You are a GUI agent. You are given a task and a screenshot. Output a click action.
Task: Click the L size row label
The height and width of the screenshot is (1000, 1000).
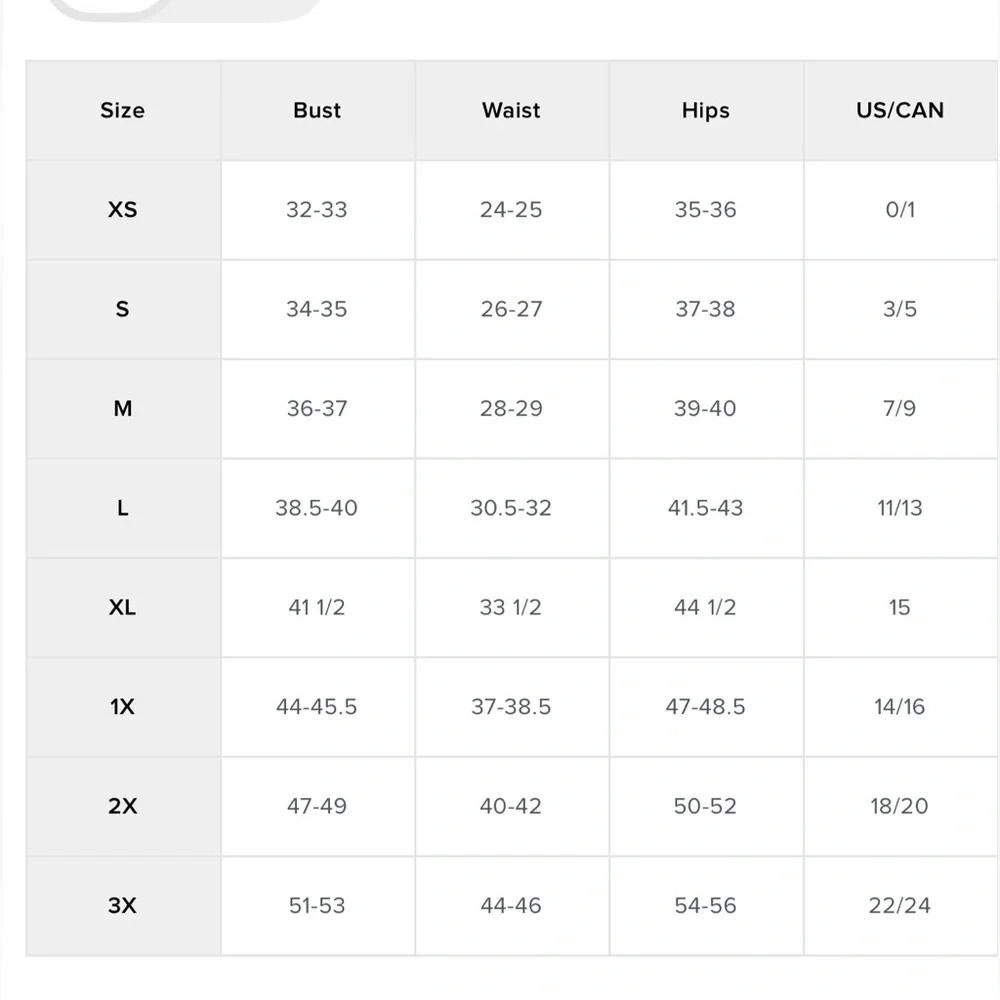click(x=122, y=508)
